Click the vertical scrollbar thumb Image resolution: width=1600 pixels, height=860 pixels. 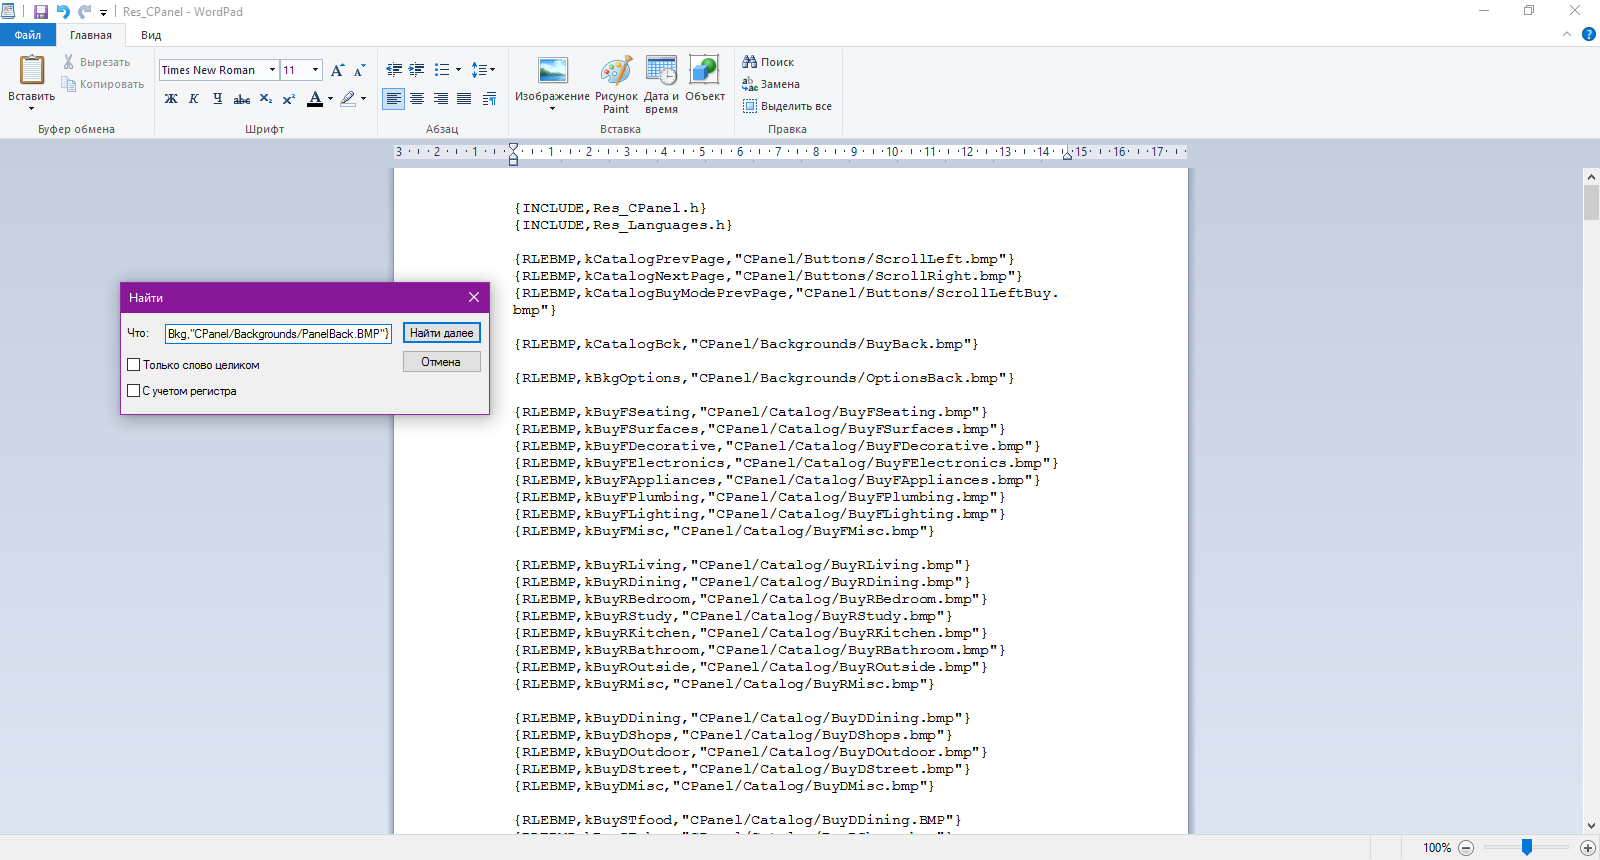pos(1591,202)
